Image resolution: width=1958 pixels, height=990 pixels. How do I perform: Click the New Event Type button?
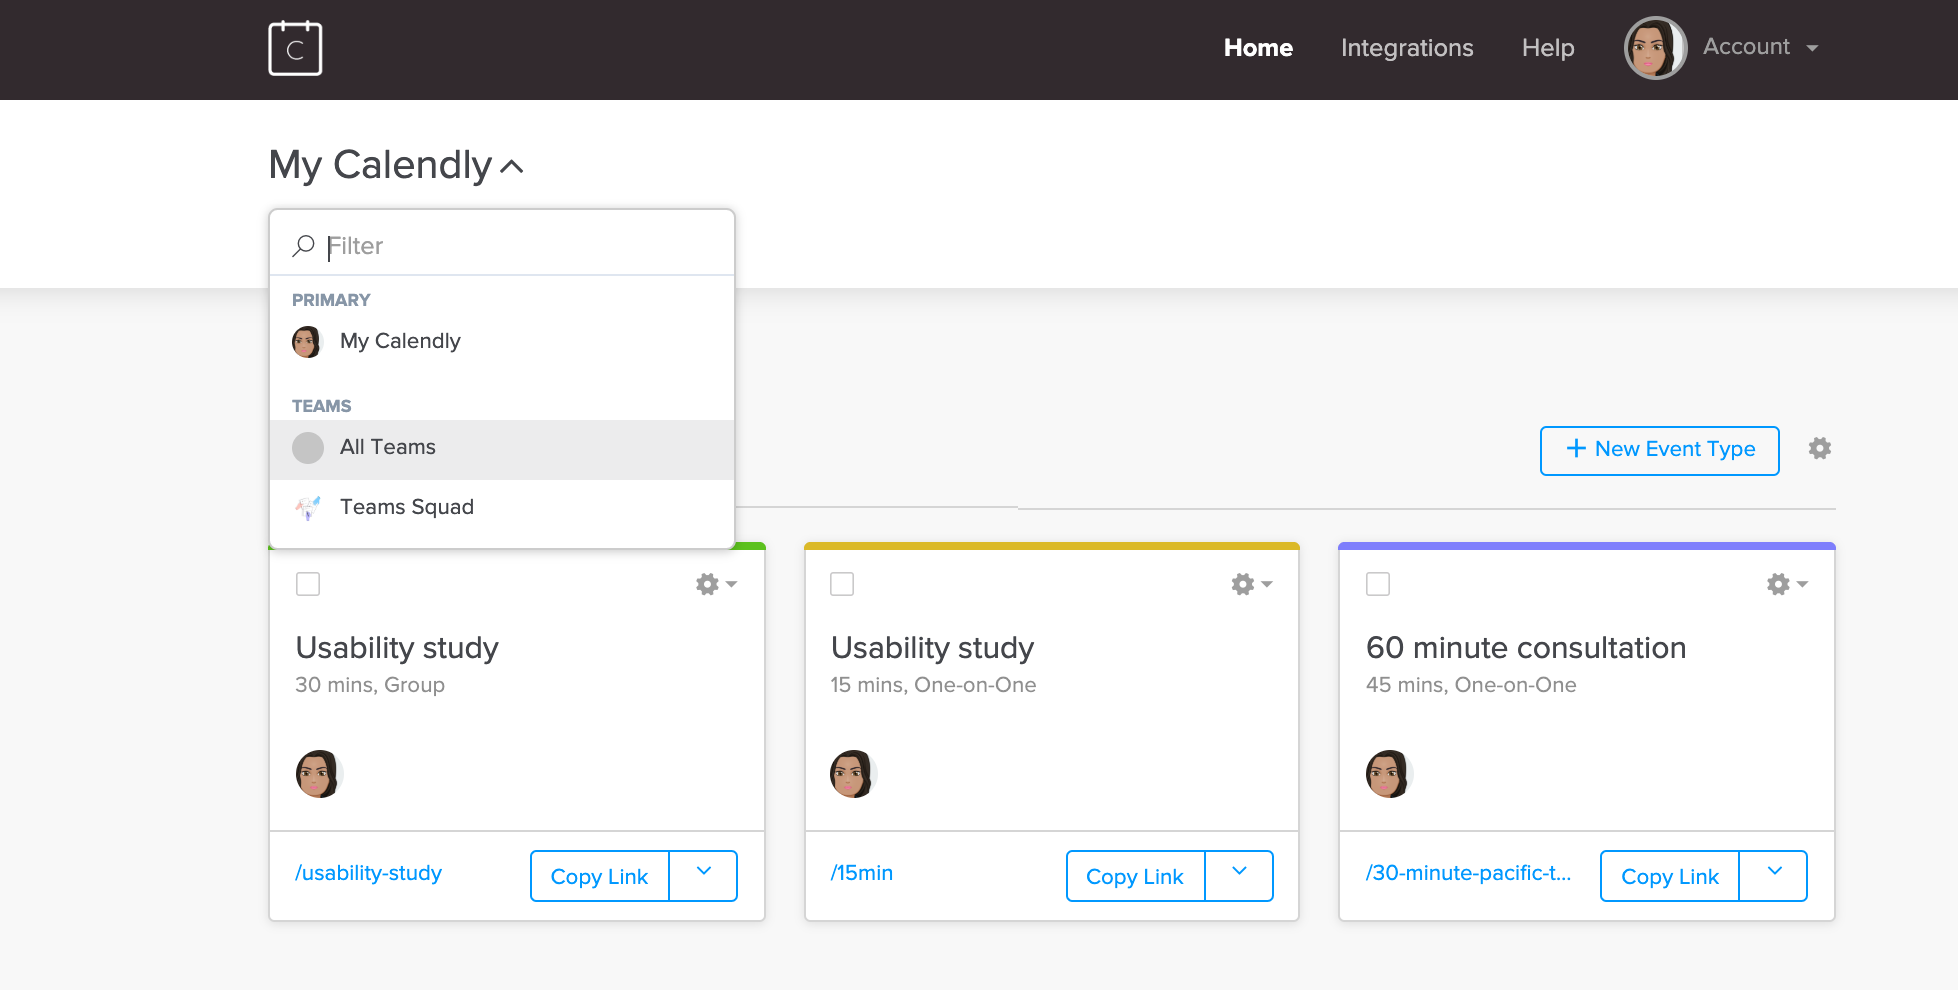point(1659,450)
